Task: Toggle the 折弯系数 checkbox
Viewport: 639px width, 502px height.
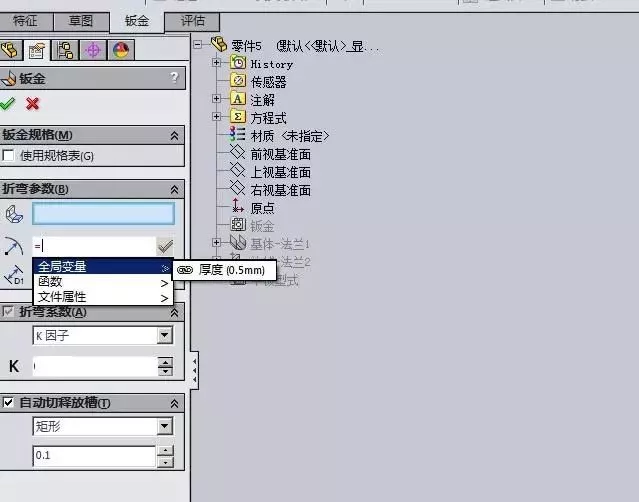Action: click(x=9, y=312)
